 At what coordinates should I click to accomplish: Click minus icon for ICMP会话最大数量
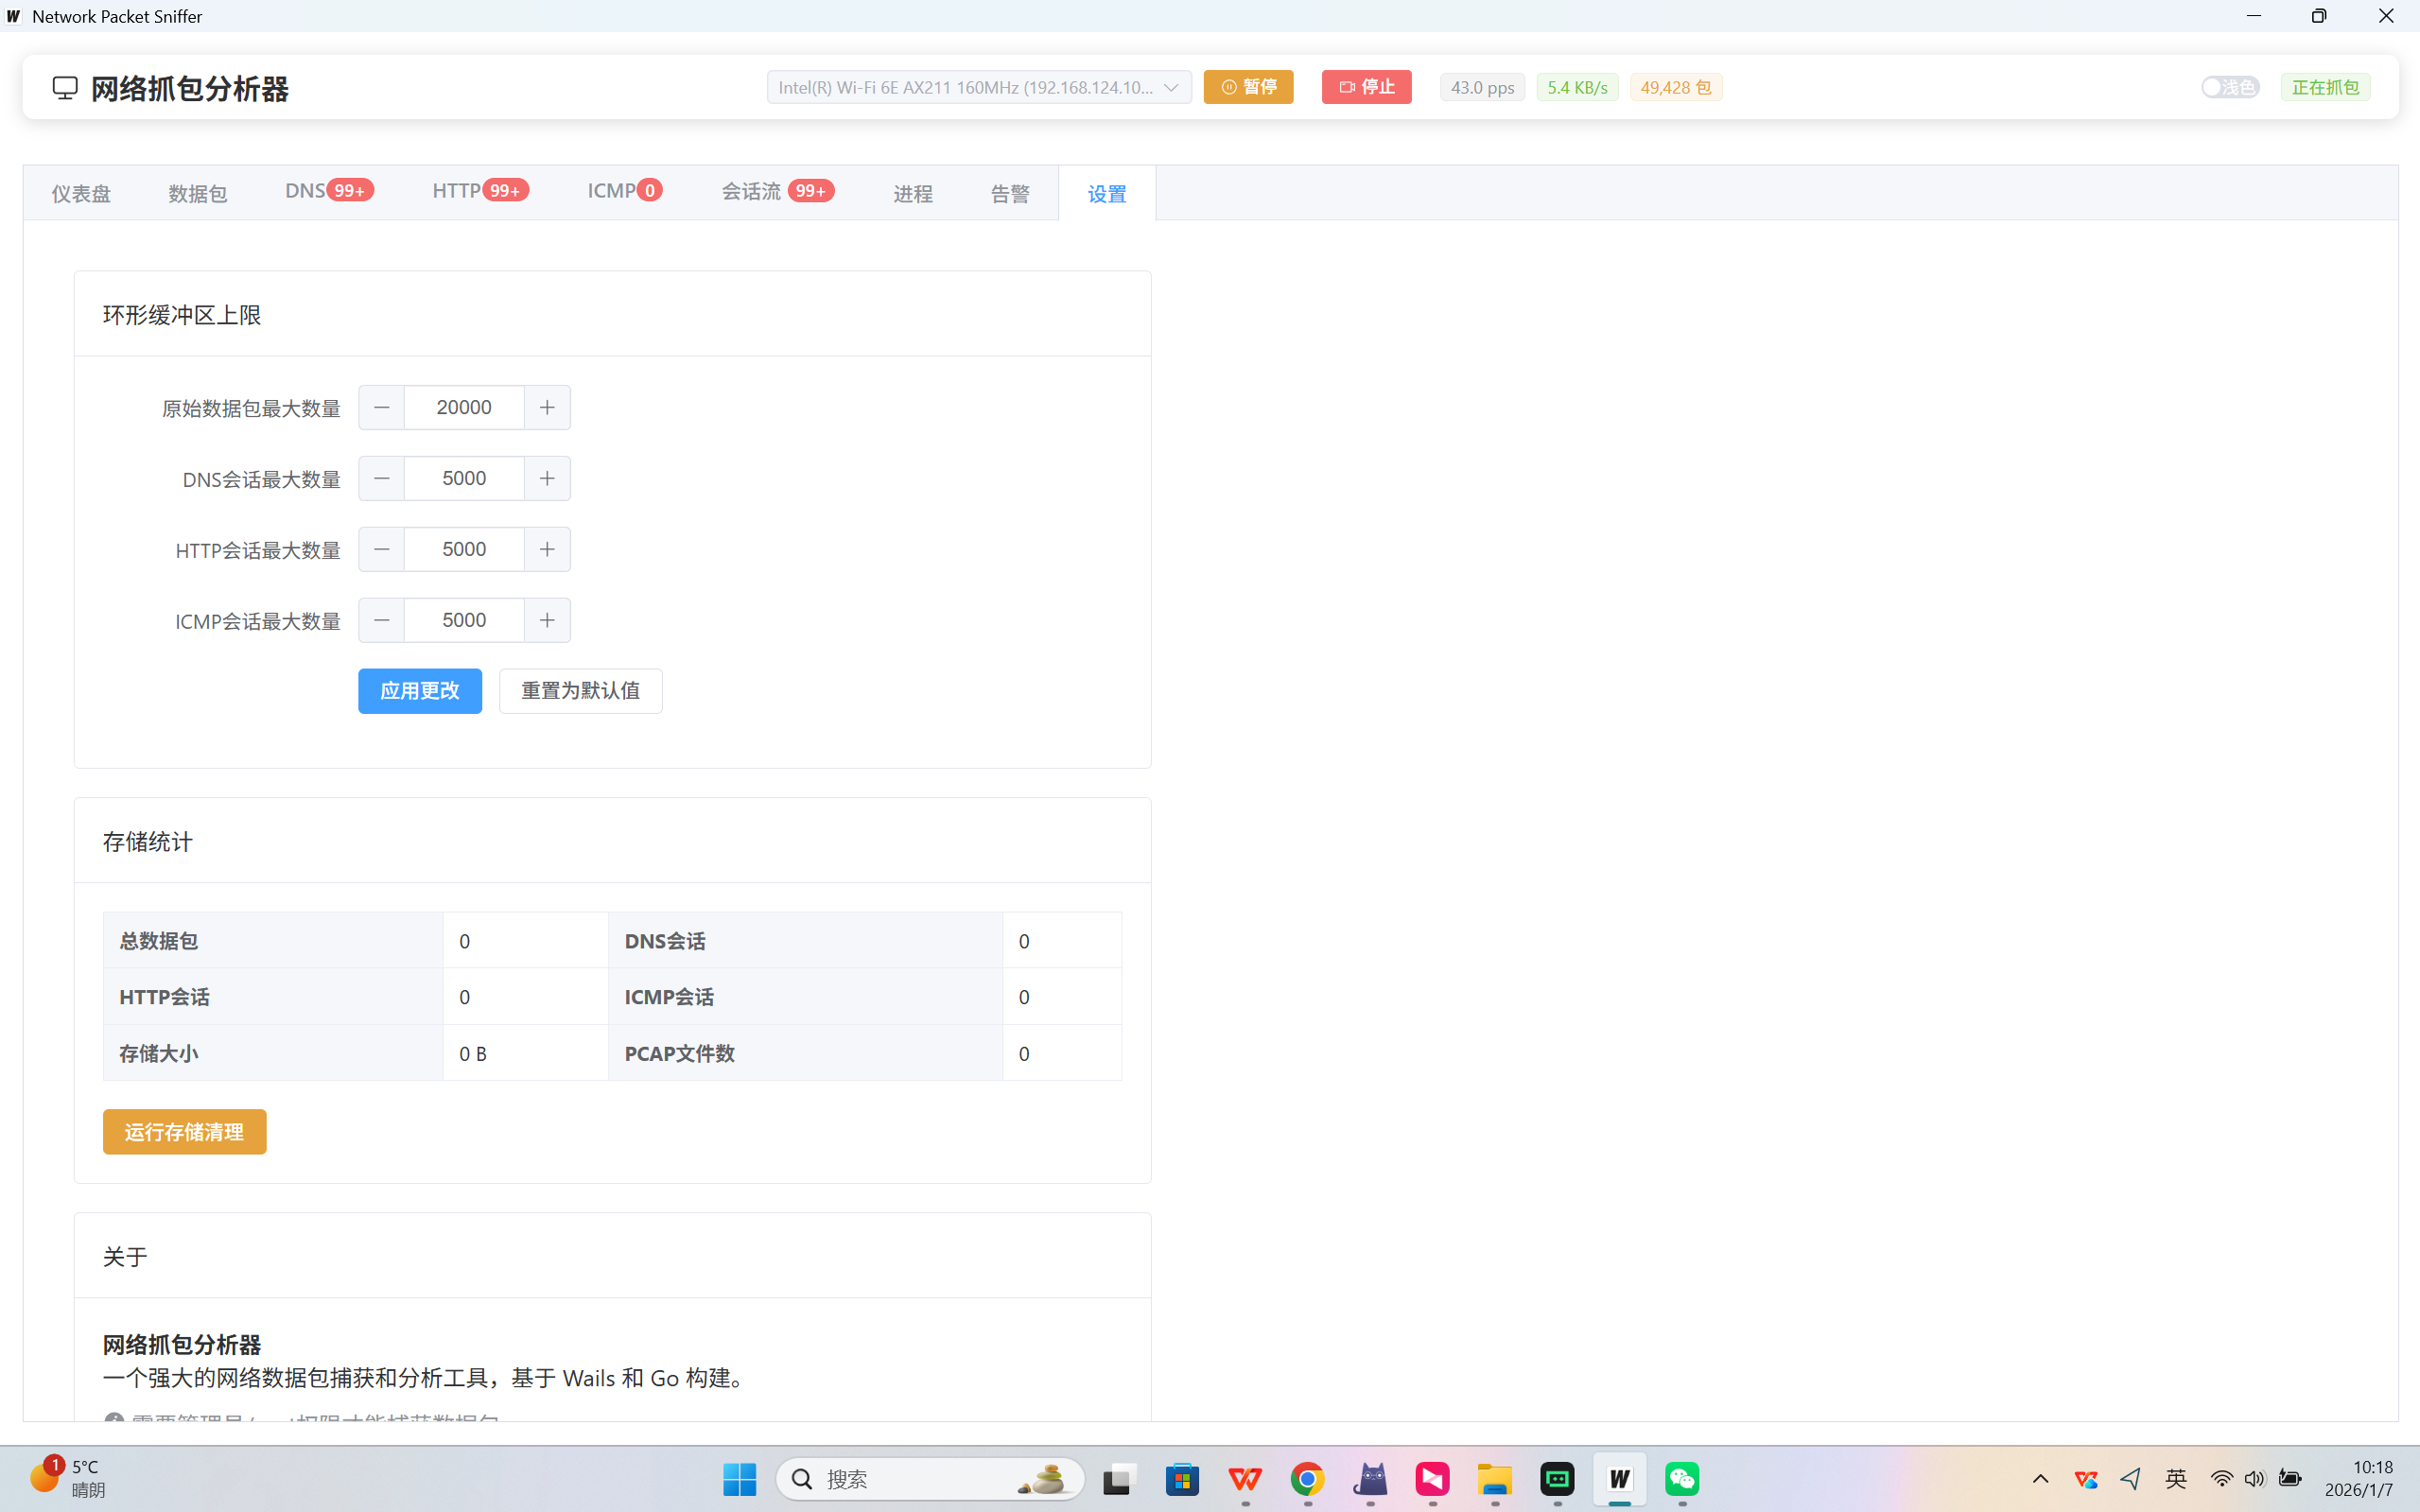click(381, 620)
